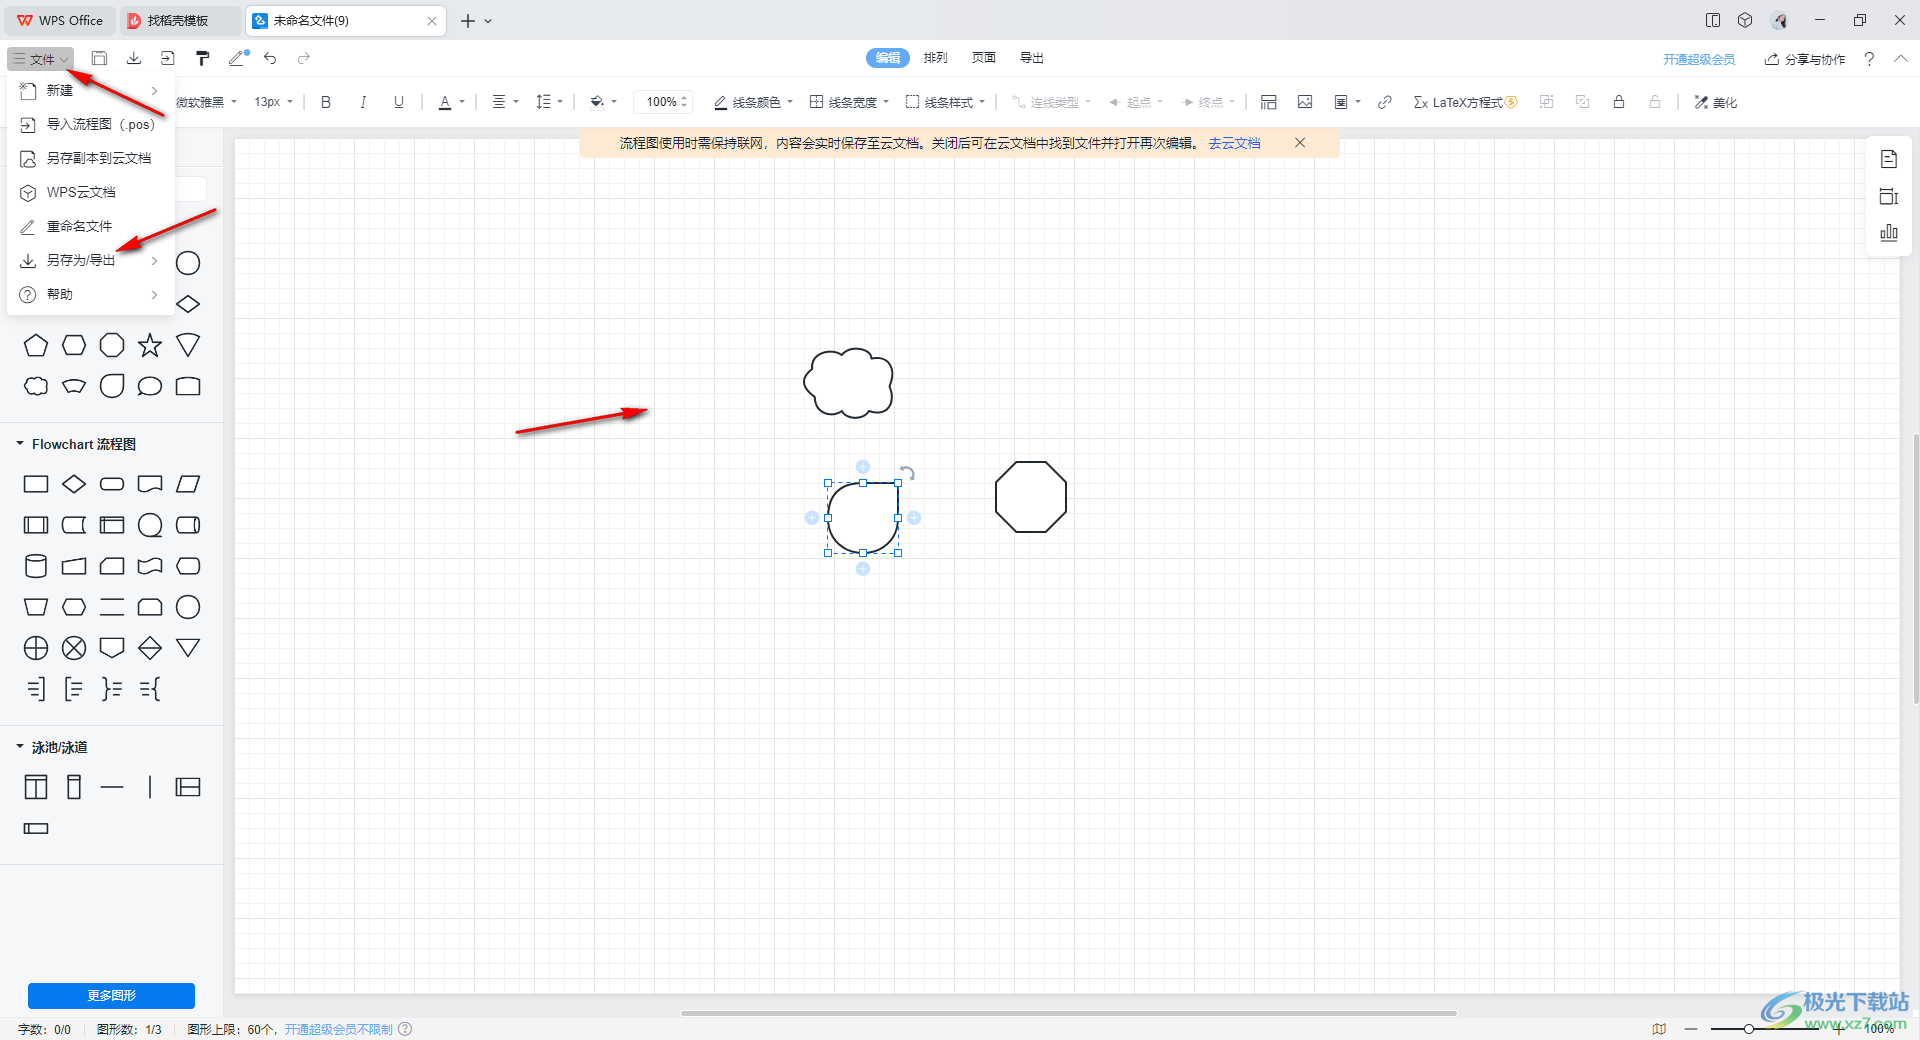Select 重命名文件 menu item
This screenshot has height=1040, width=1920.
tap(91, 226)
